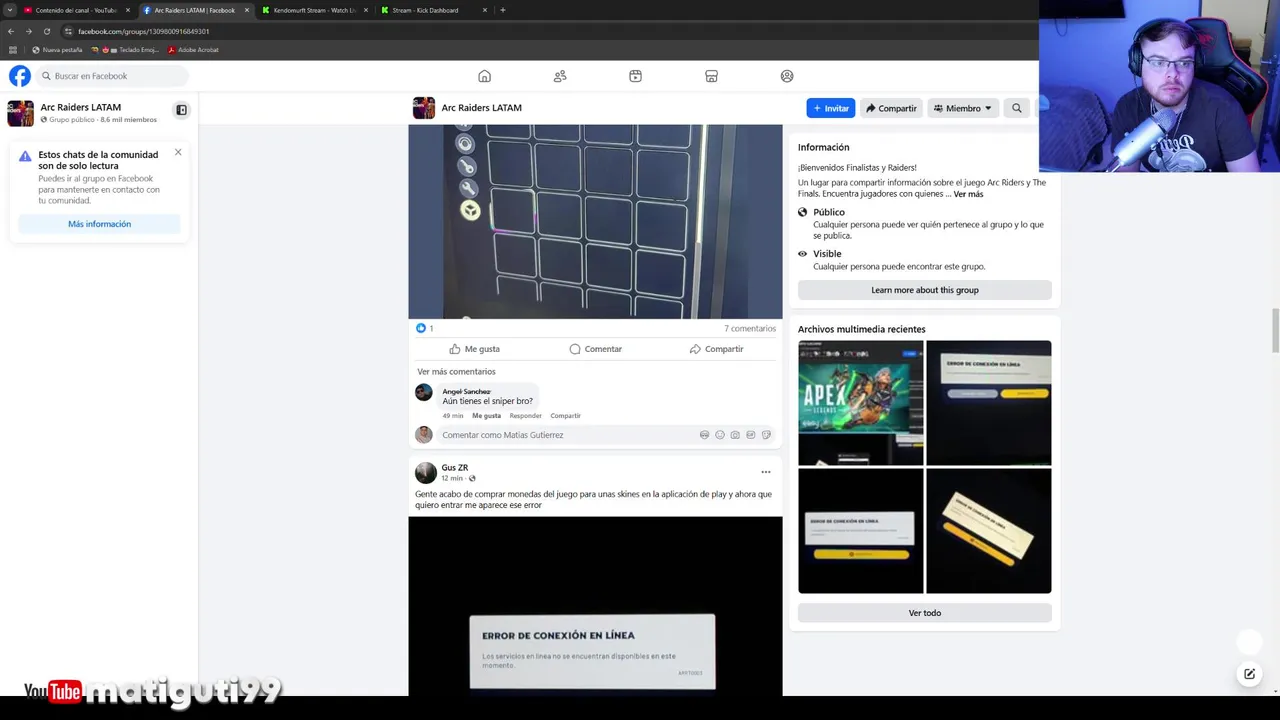
Task: Open the bottom-left recent media thumbnail
Action: click(861, 531)
